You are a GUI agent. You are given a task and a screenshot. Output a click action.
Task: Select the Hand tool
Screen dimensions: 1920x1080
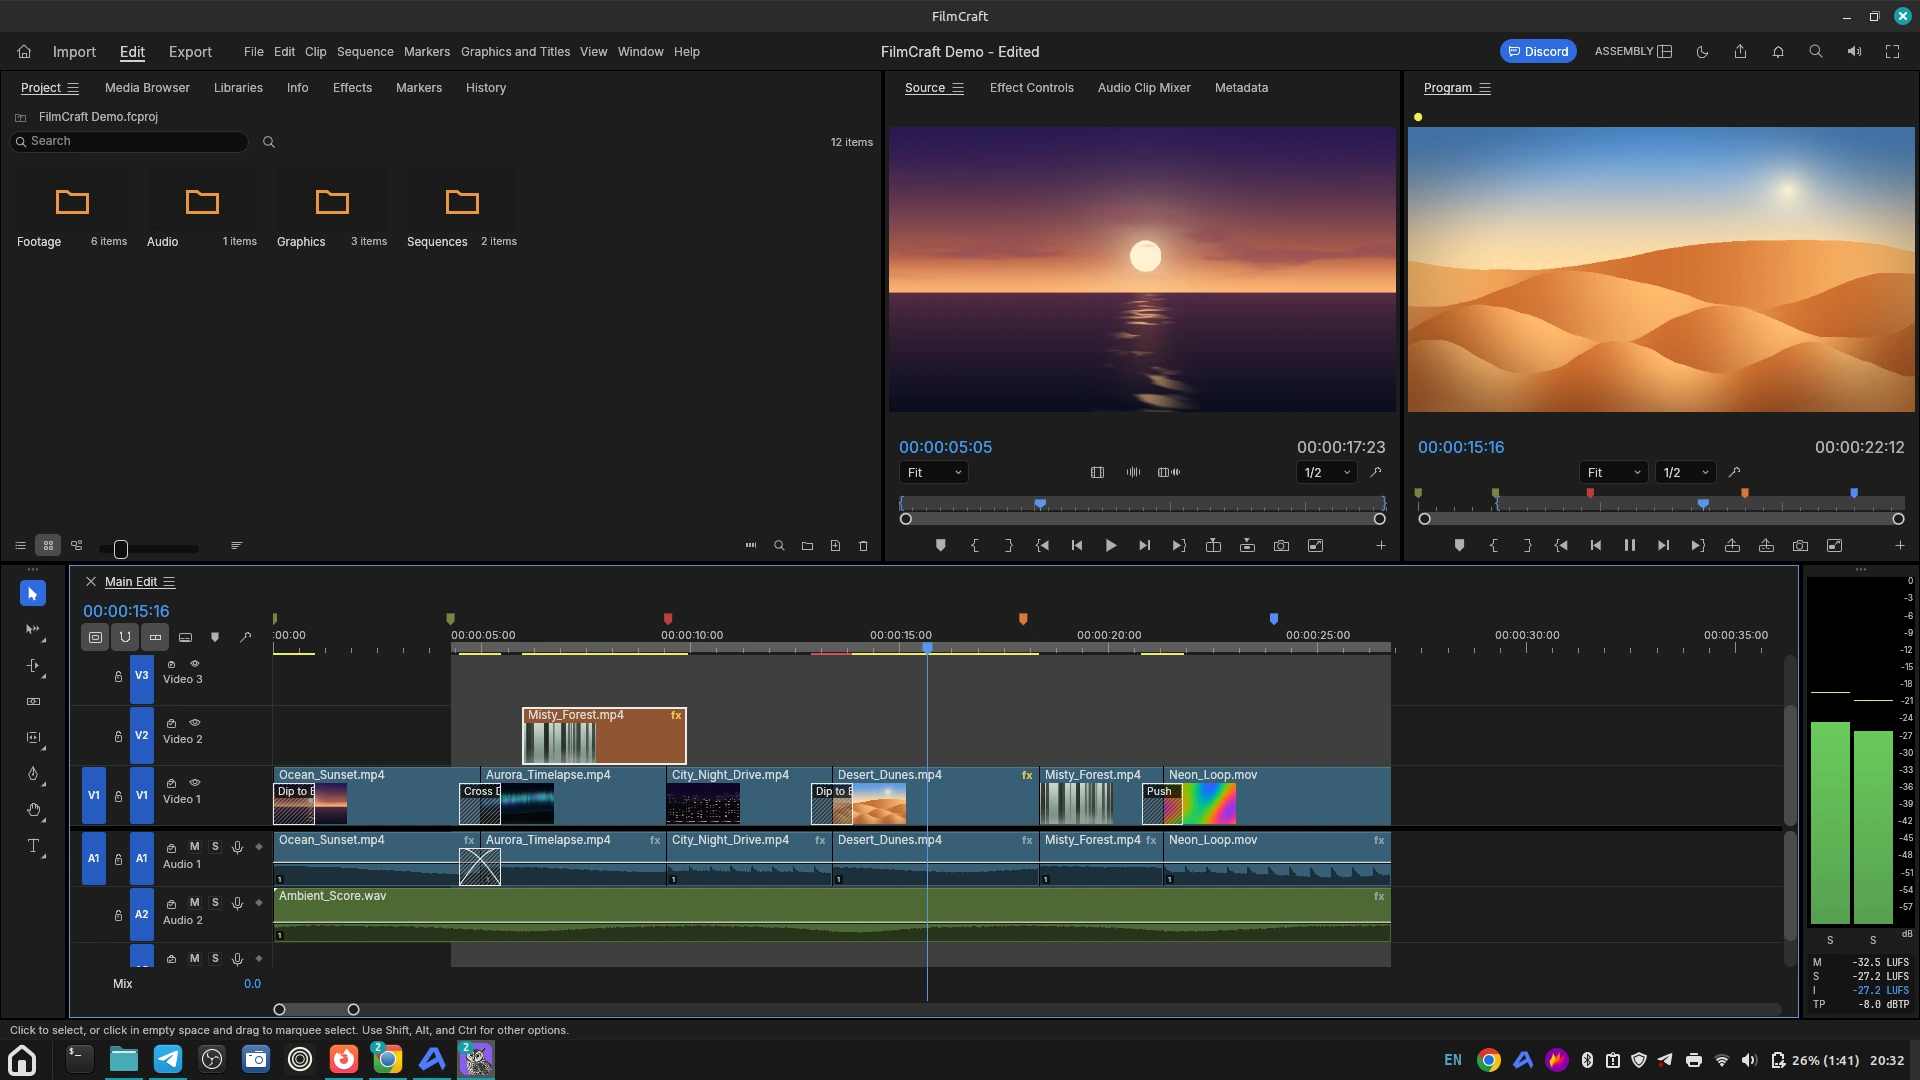pos(32,810)
